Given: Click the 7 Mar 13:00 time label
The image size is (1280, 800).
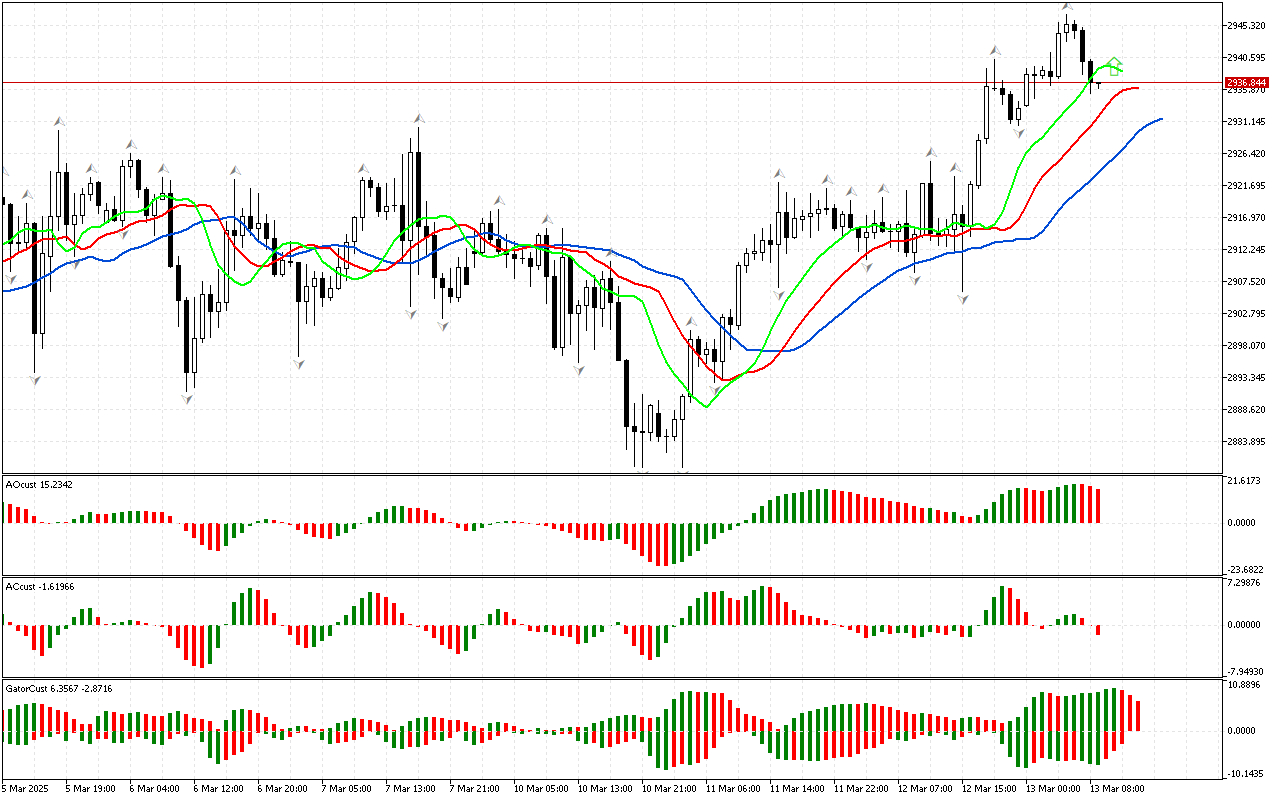Looking at the screenshot, I should coord(410,789).
